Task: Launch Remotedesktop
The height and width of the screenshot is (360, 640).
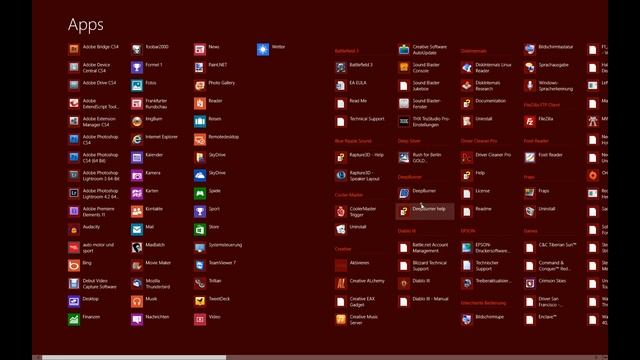Action: (217, 139)
